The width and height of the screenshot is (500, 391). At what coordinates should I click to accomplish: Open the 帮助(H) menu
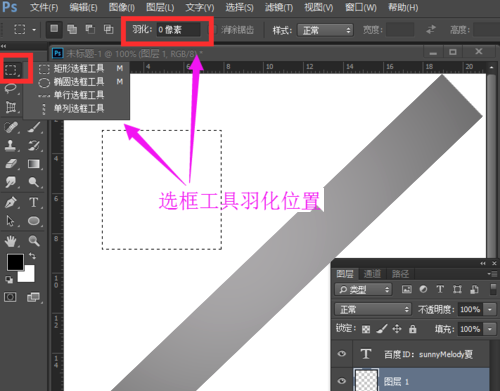(x=403, y=7)
